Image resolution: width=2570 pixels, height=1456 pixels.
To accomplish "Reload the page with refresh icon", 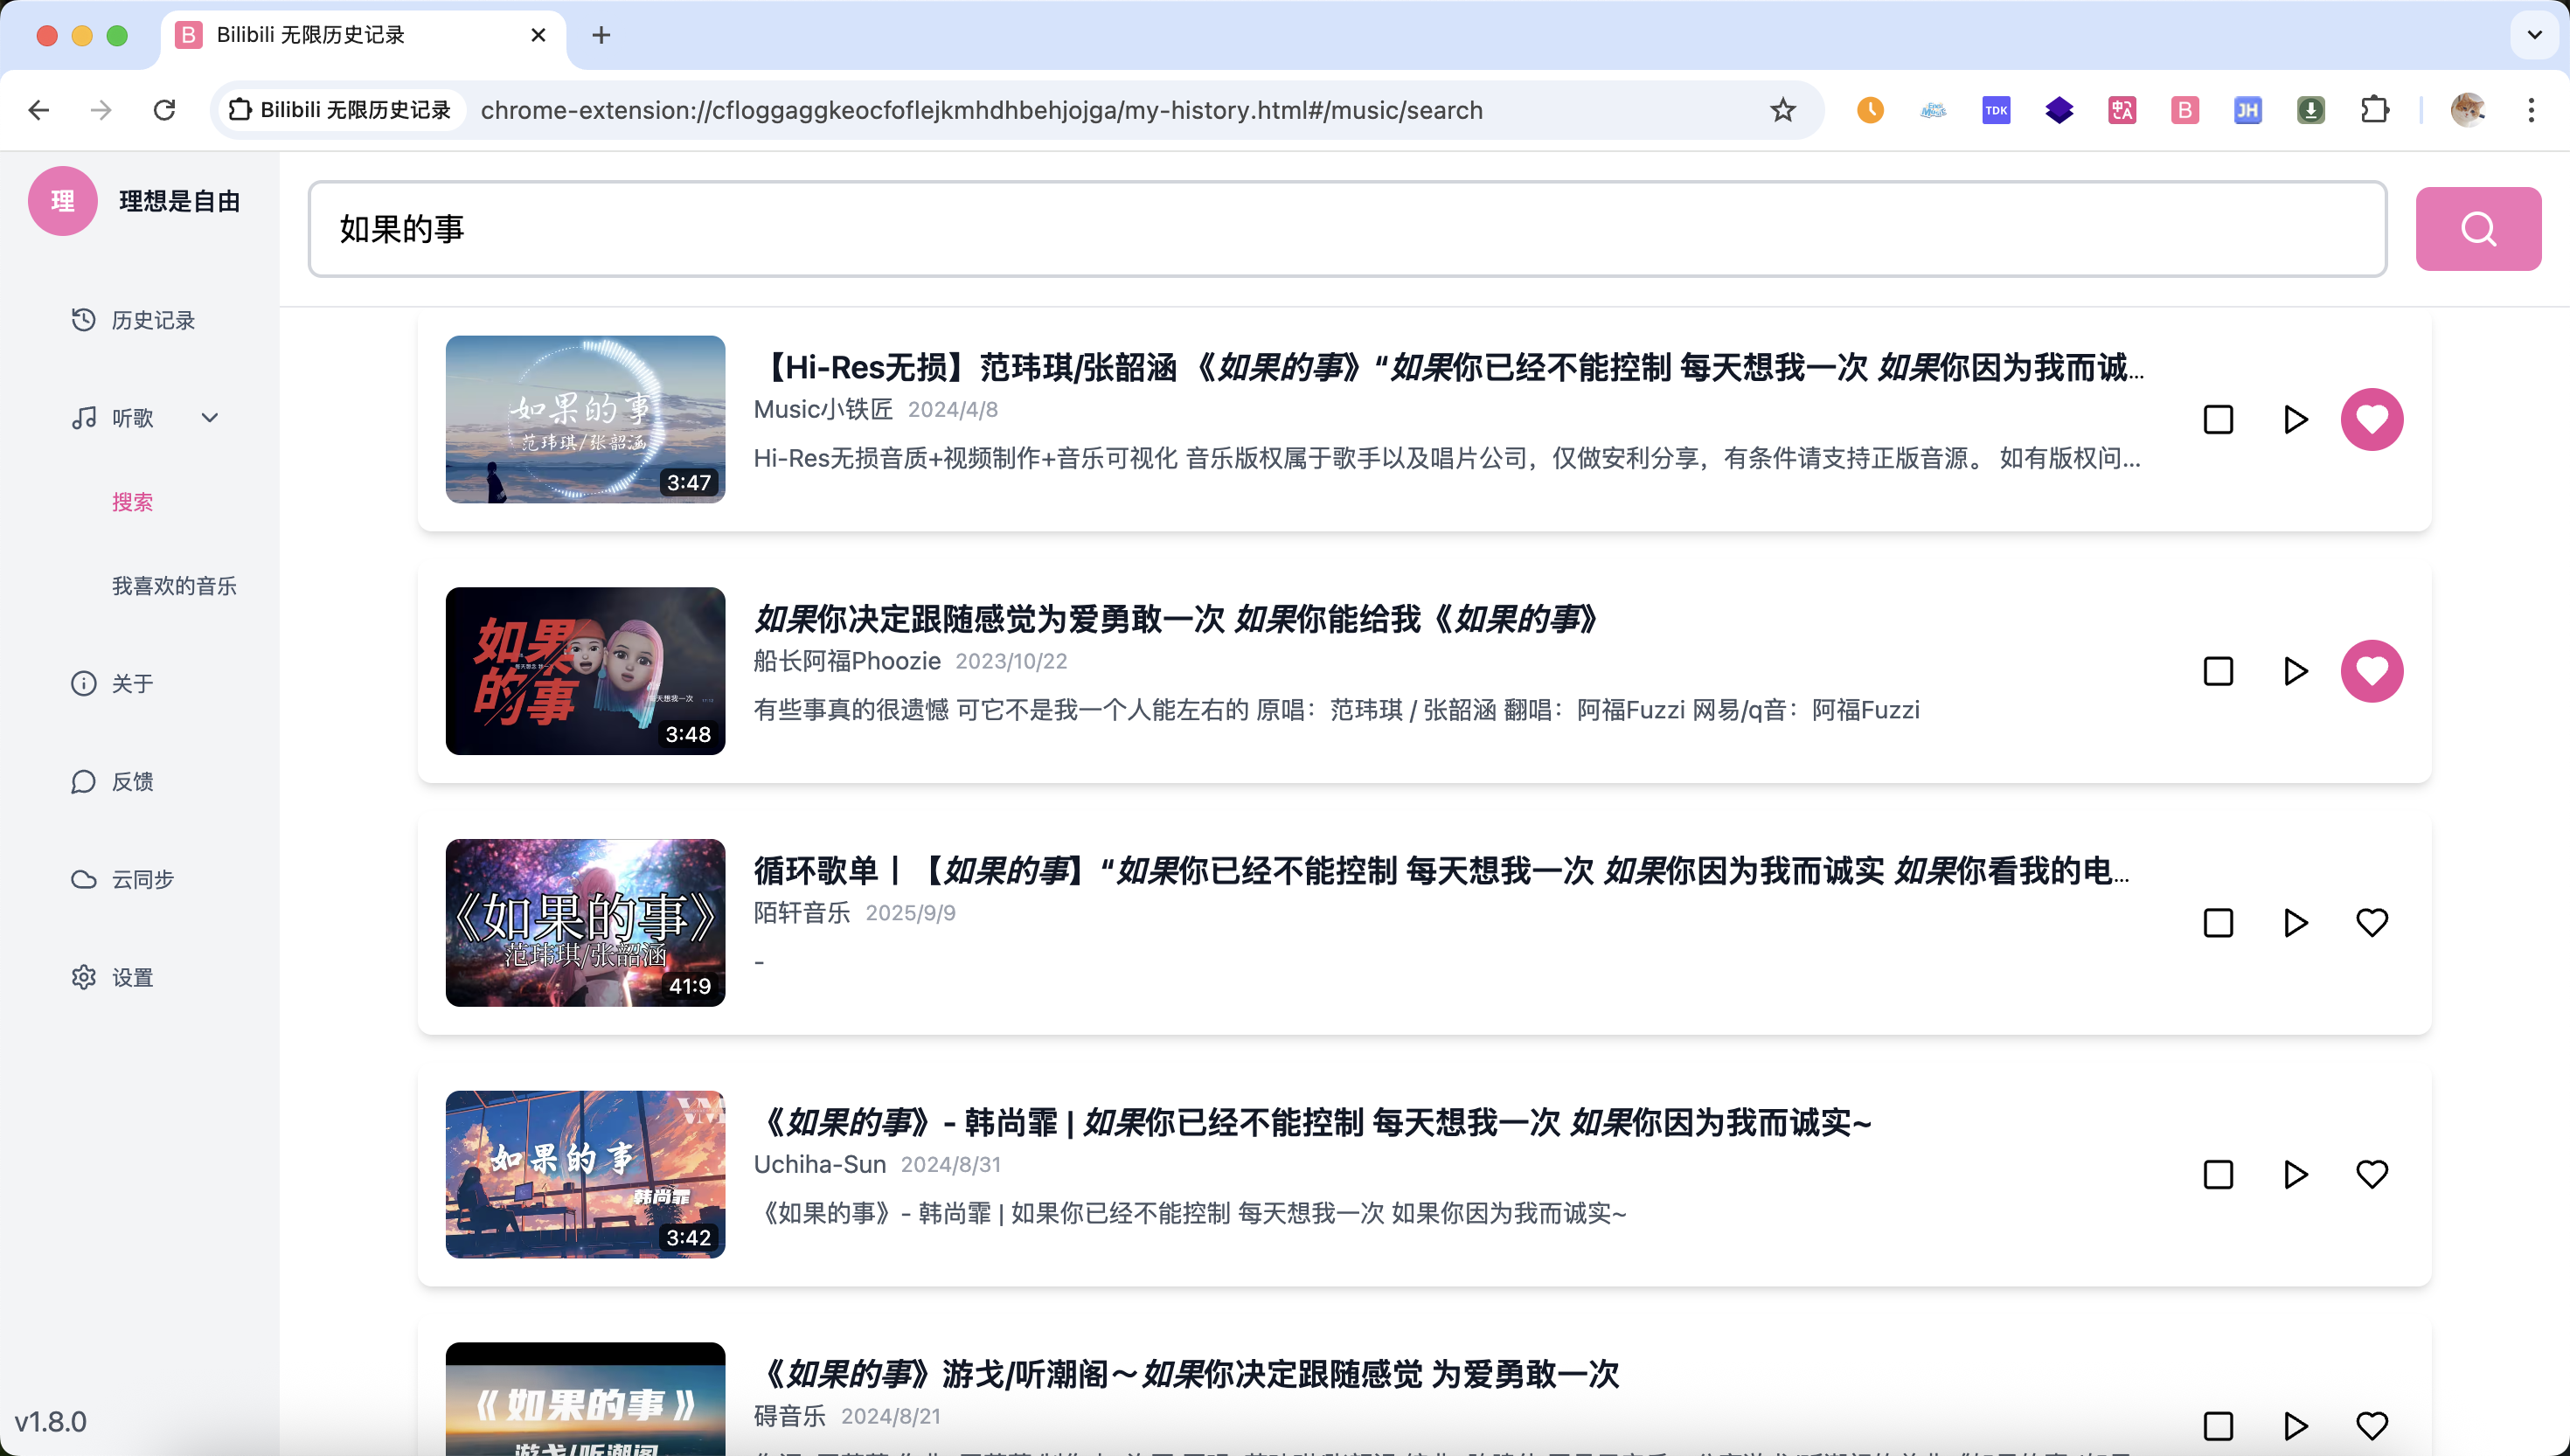I will [165, 110].
